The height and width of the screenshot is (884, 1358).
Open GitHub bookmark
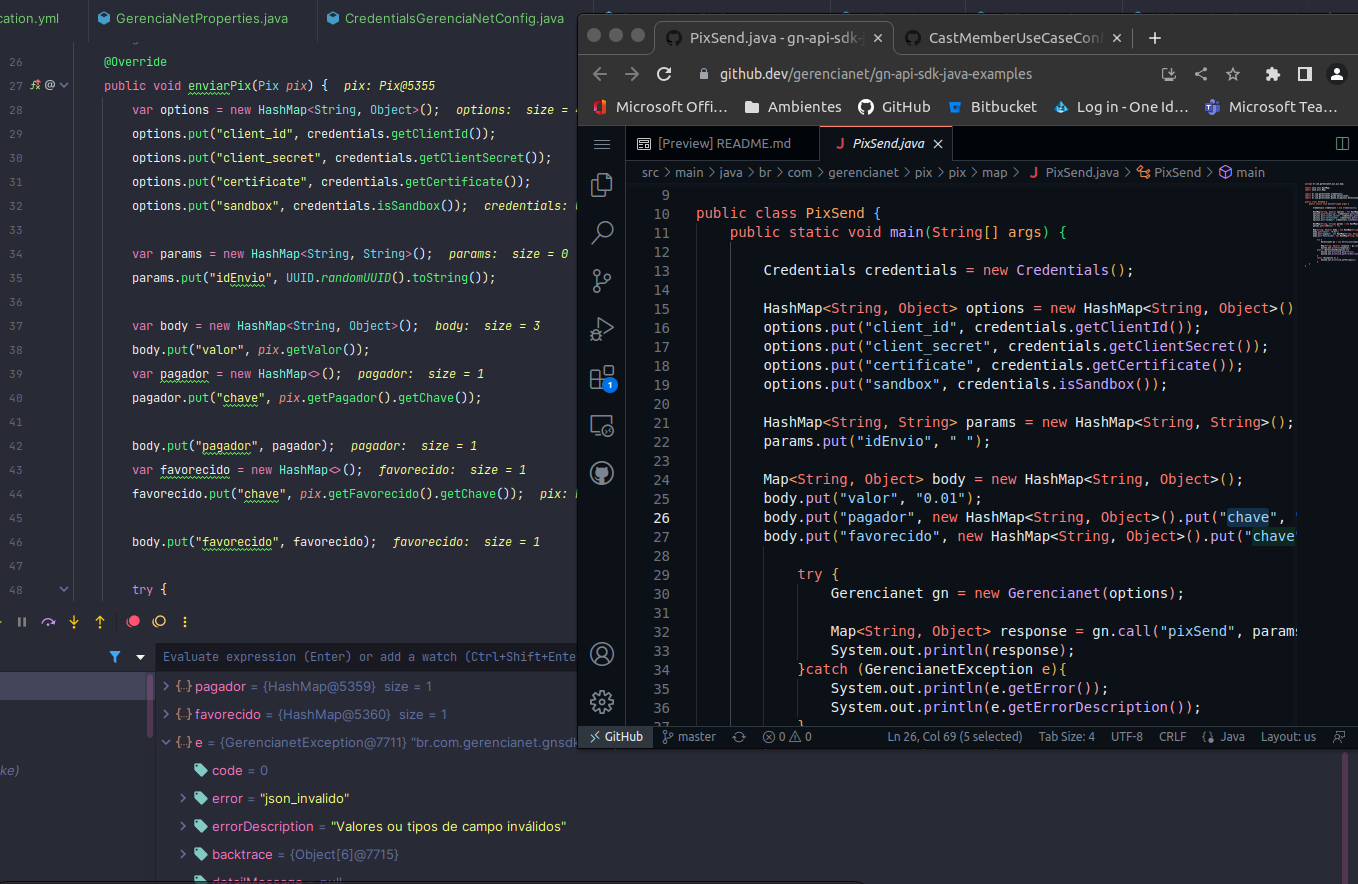[x=893, y=107]
